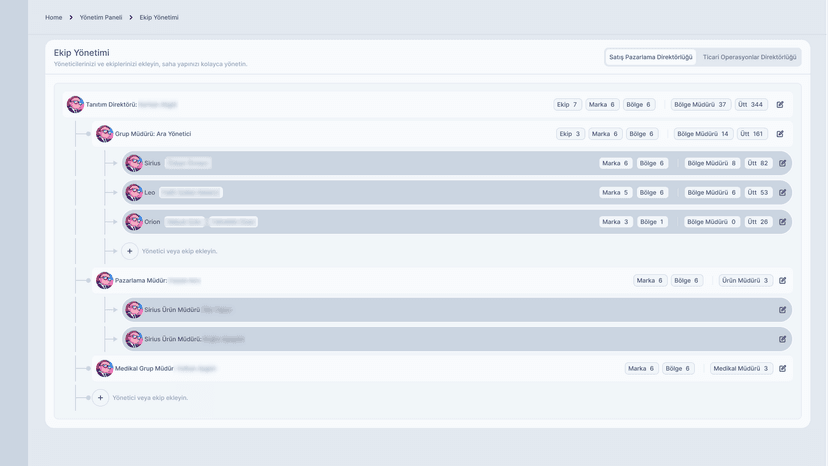The image size is (828, 466).
Task: Click edit icon for Grup Müdürü row
Action: pyautogui.click(x=780, y=134)
